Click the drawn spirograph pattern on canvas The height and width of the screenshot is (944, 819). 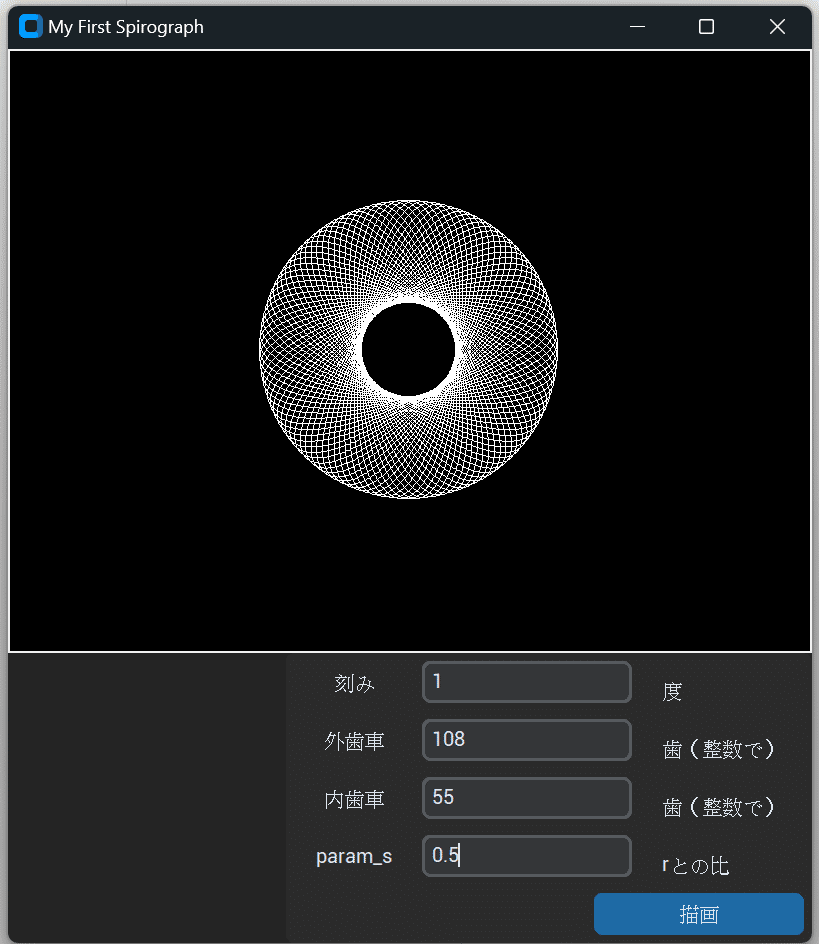[x=408, y=349]
